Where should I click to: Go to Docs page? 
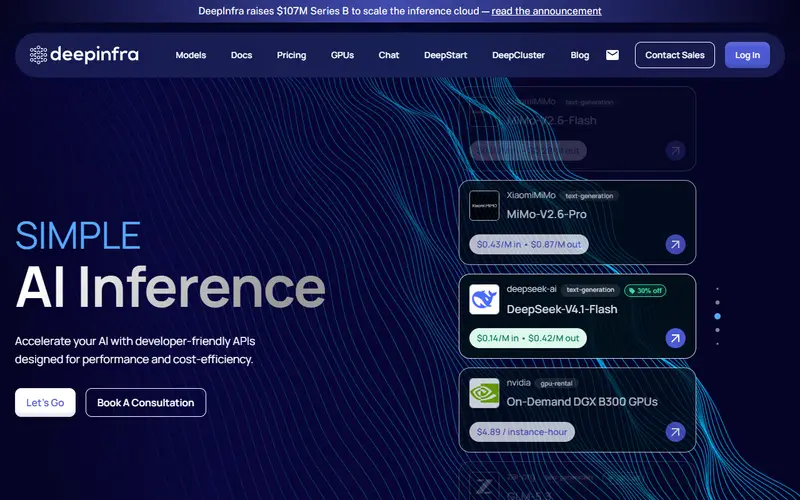(x=241, y=55)
